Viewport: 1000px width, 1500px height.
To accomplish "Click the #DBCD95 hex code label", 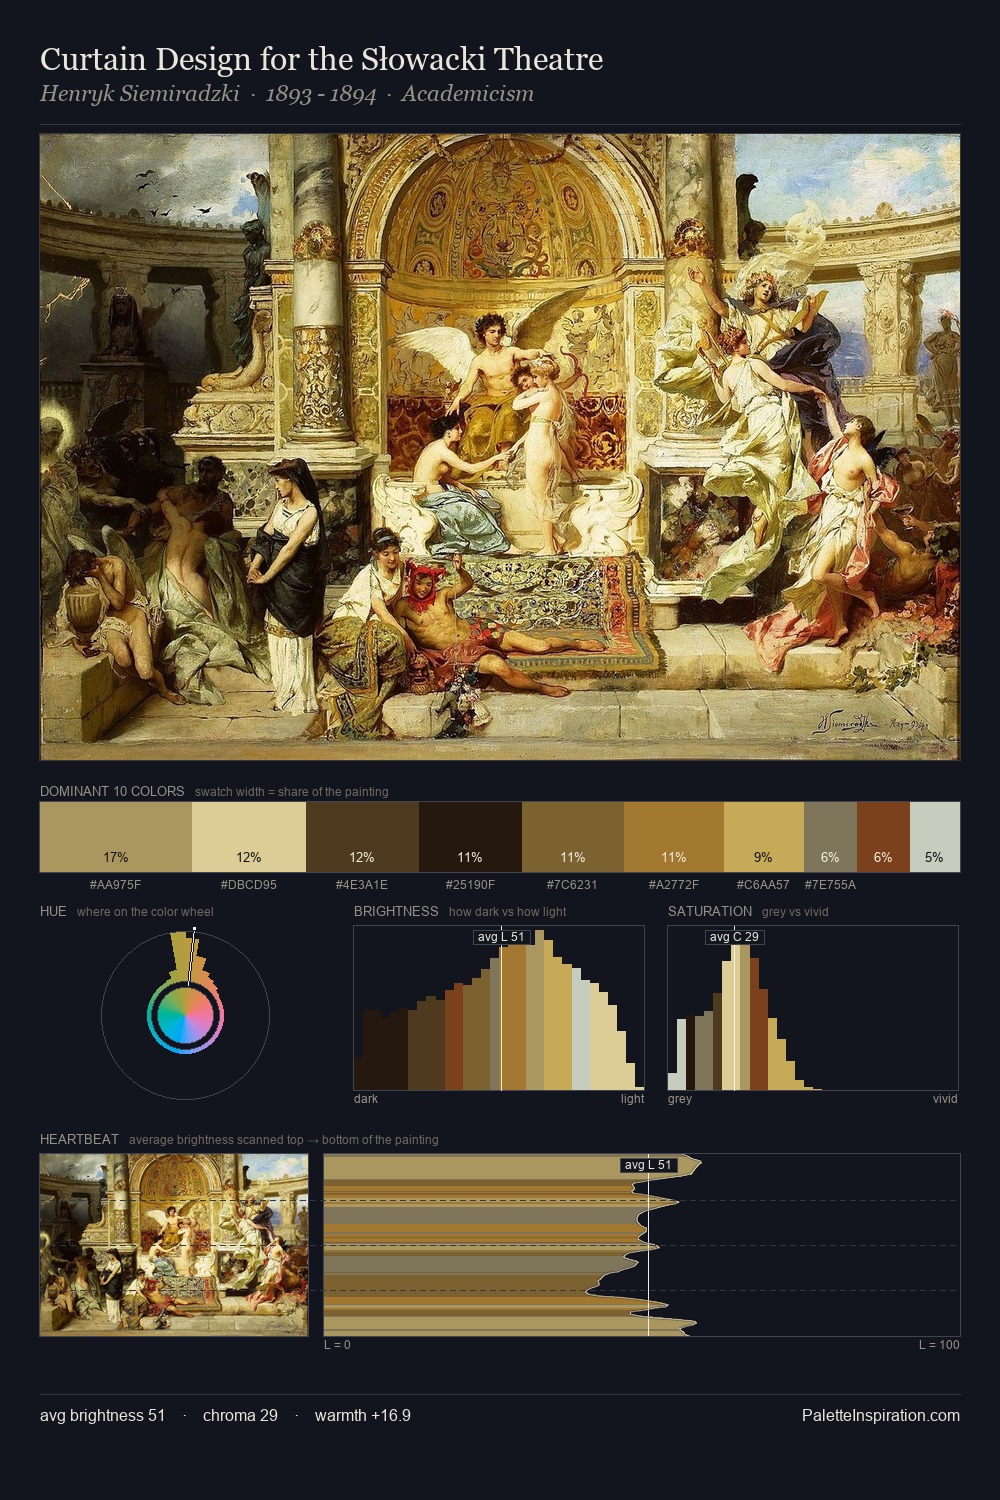I will click(x=249, y=885).
